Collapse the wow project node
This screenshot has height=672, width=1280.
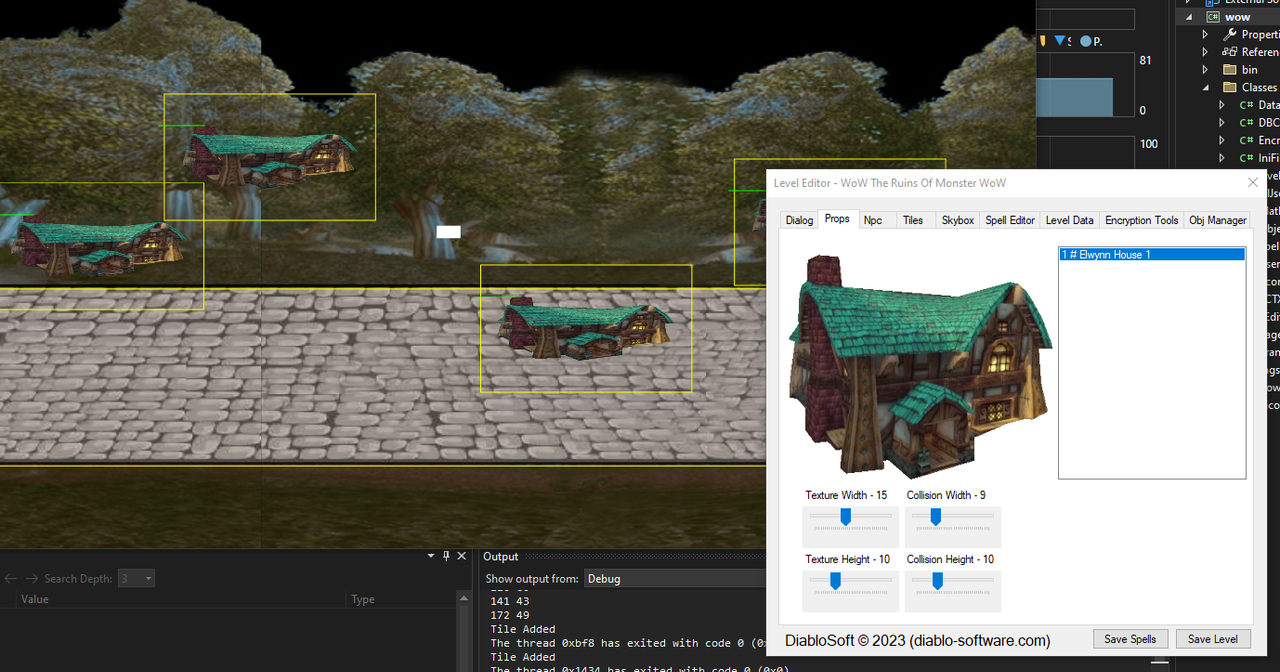(x=1190, y=17)
